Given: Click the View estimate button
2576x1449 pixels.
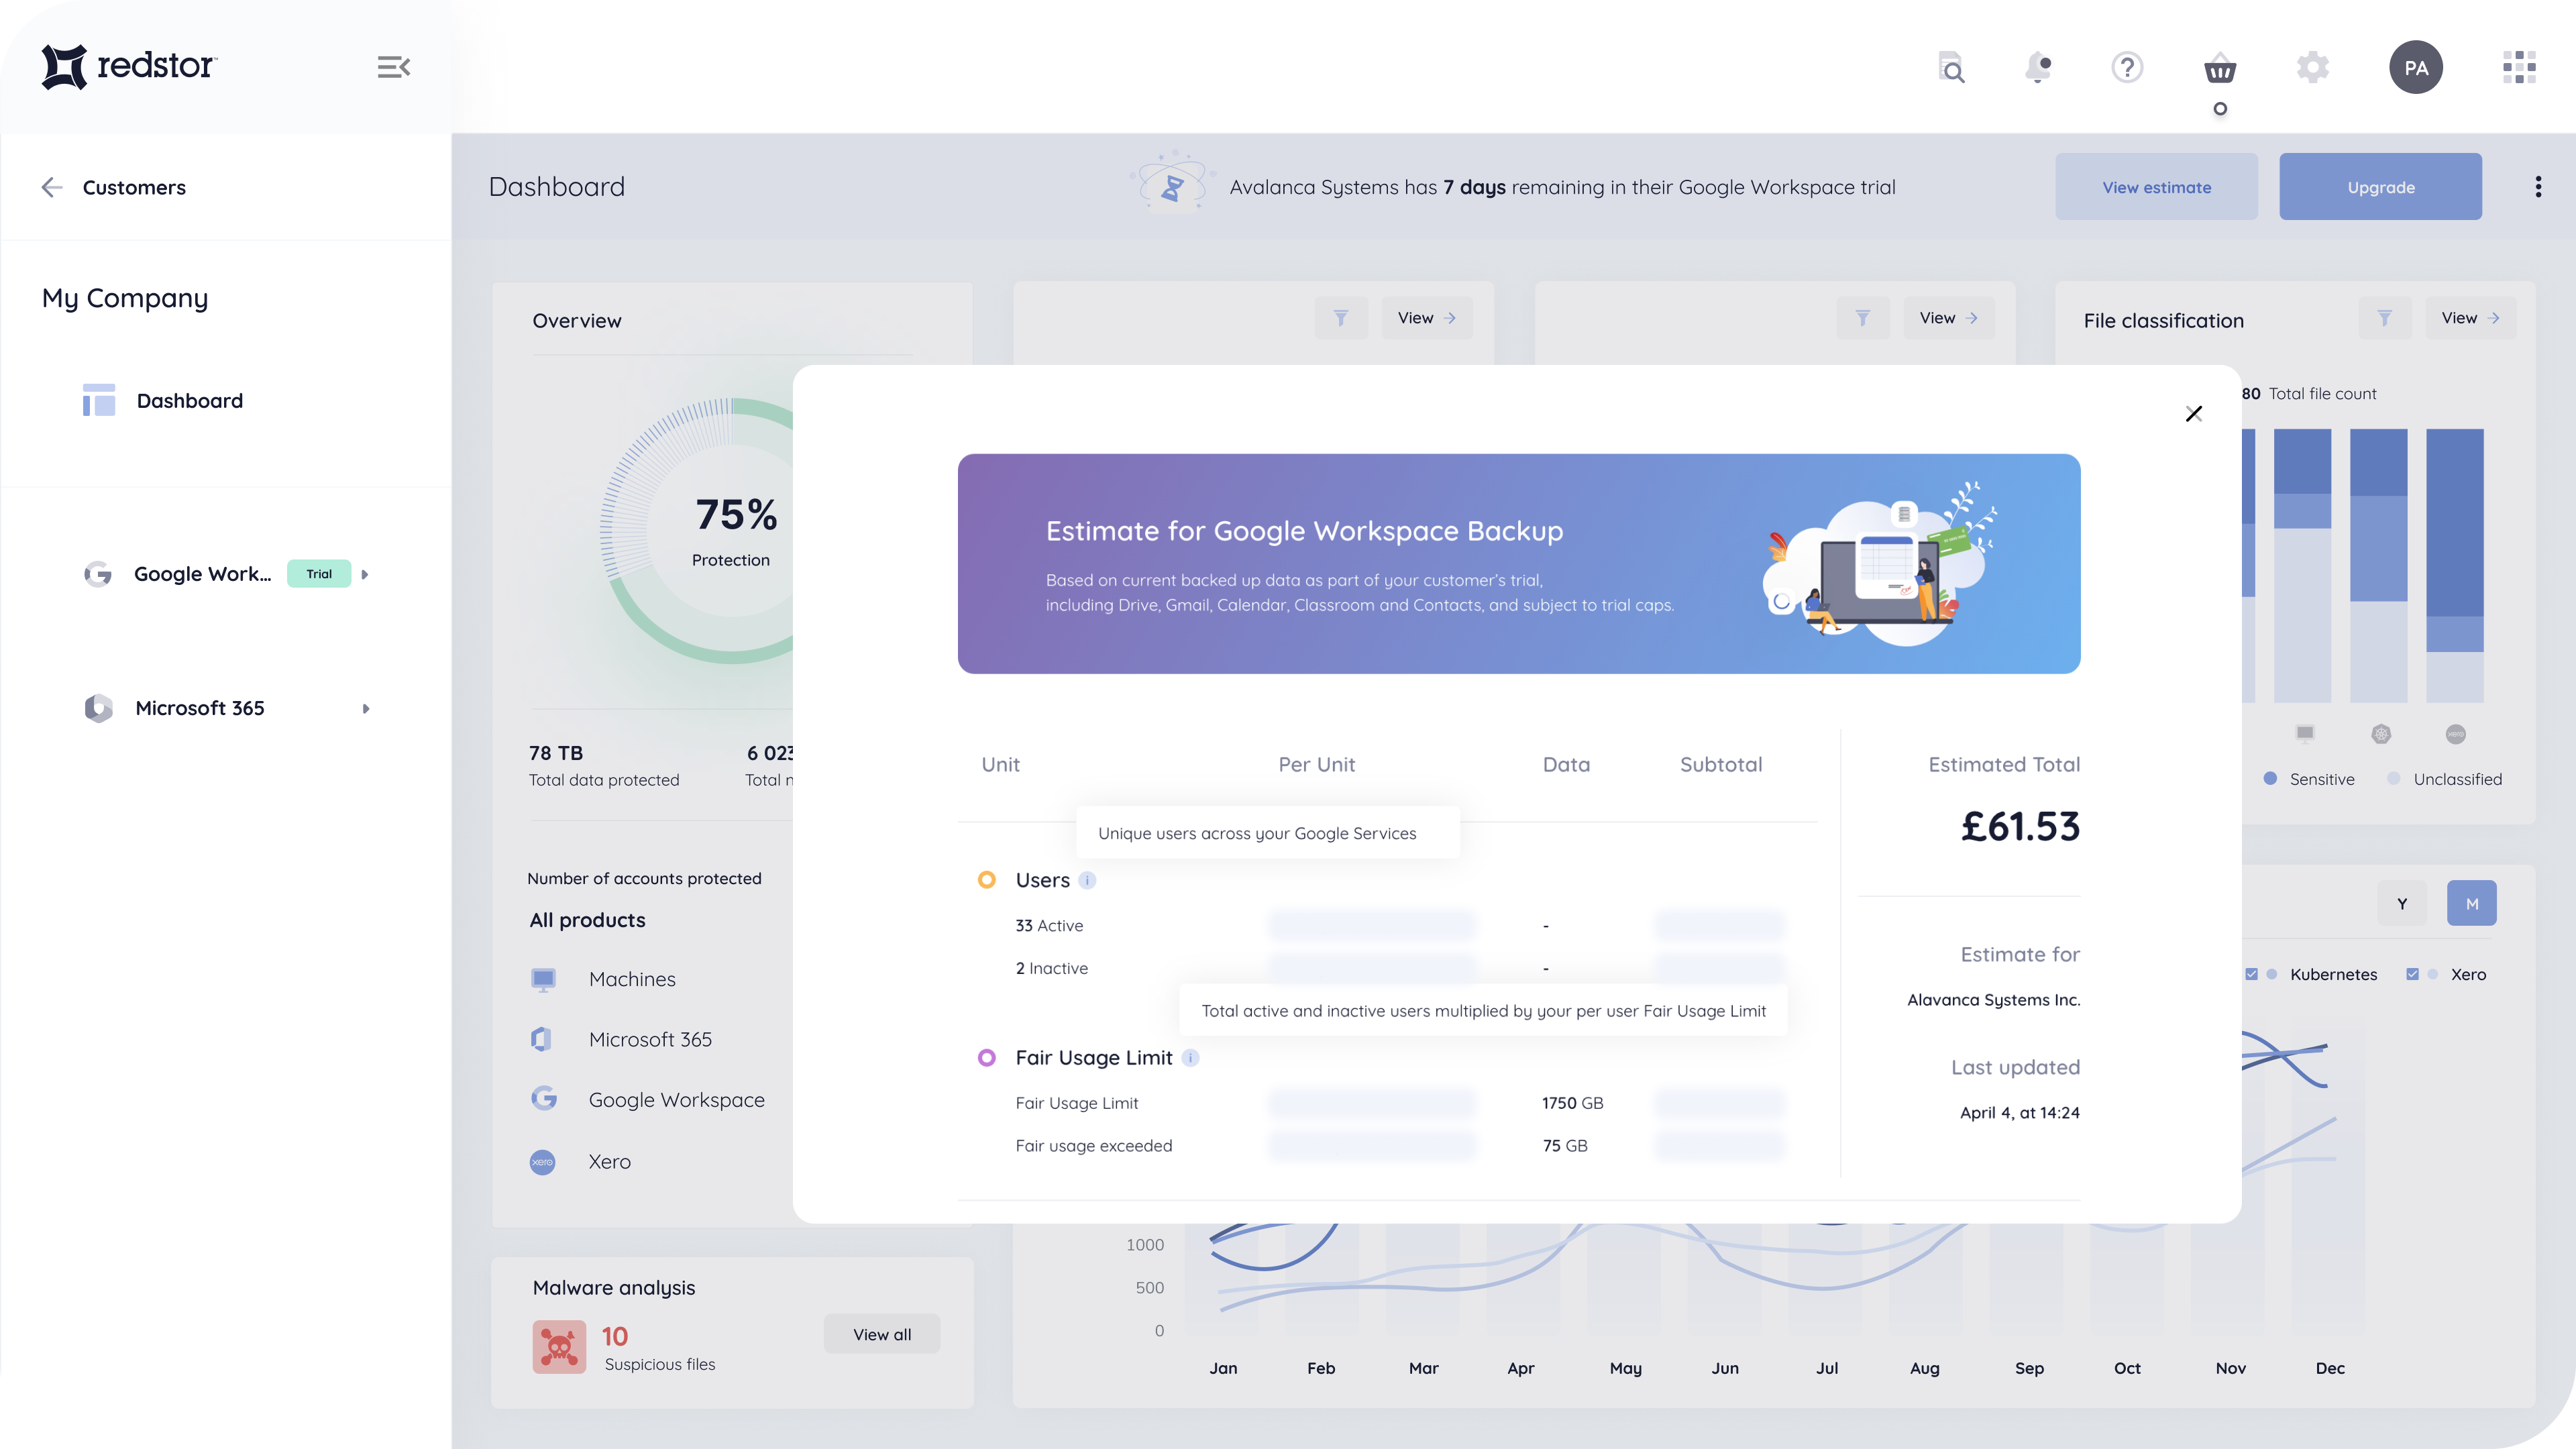Looking at the screenshot, I should point(2156,187).
